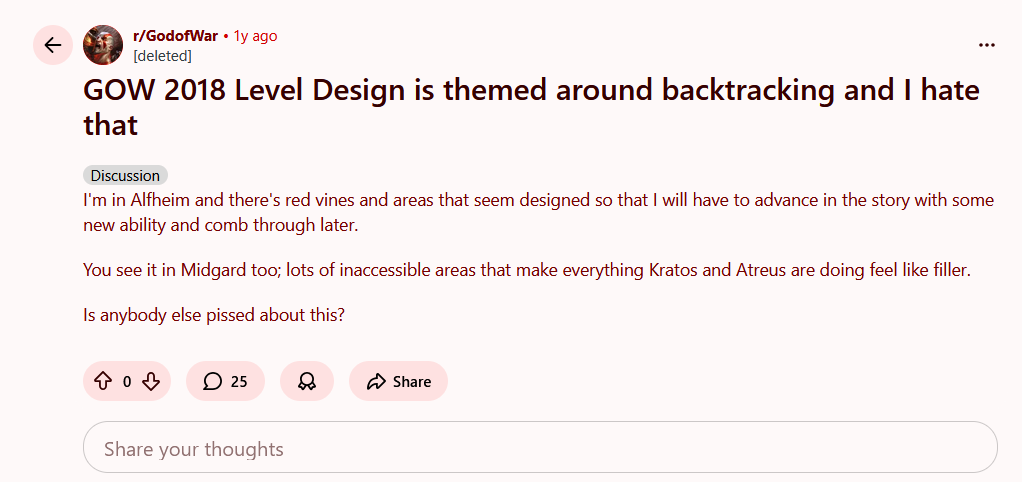1022x482 pixels.
Task: Click the '1y ago' post timestamp
Action: [255, 36]
